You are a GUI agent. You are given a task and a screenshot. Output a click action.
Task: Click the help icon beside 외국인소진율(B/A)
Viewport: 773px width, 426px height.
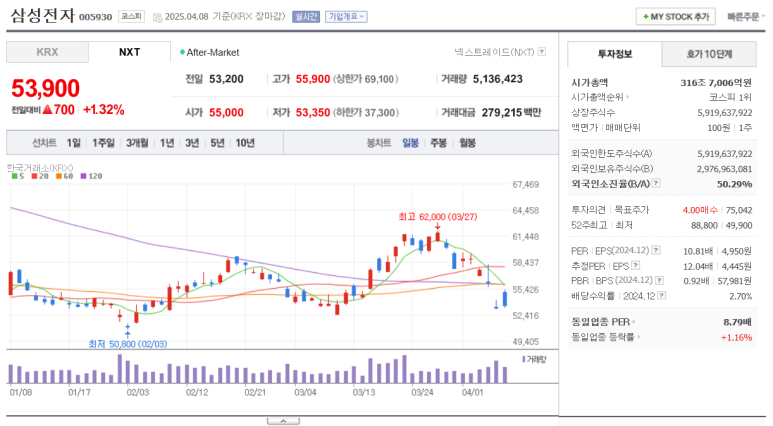(656, 183)
